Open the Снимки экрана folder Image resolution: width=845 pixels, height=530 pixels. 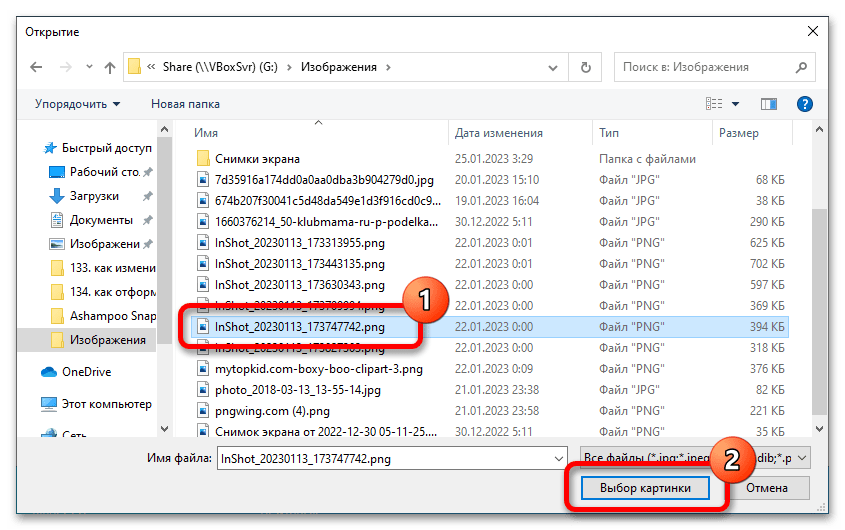[x=257, y=158]
